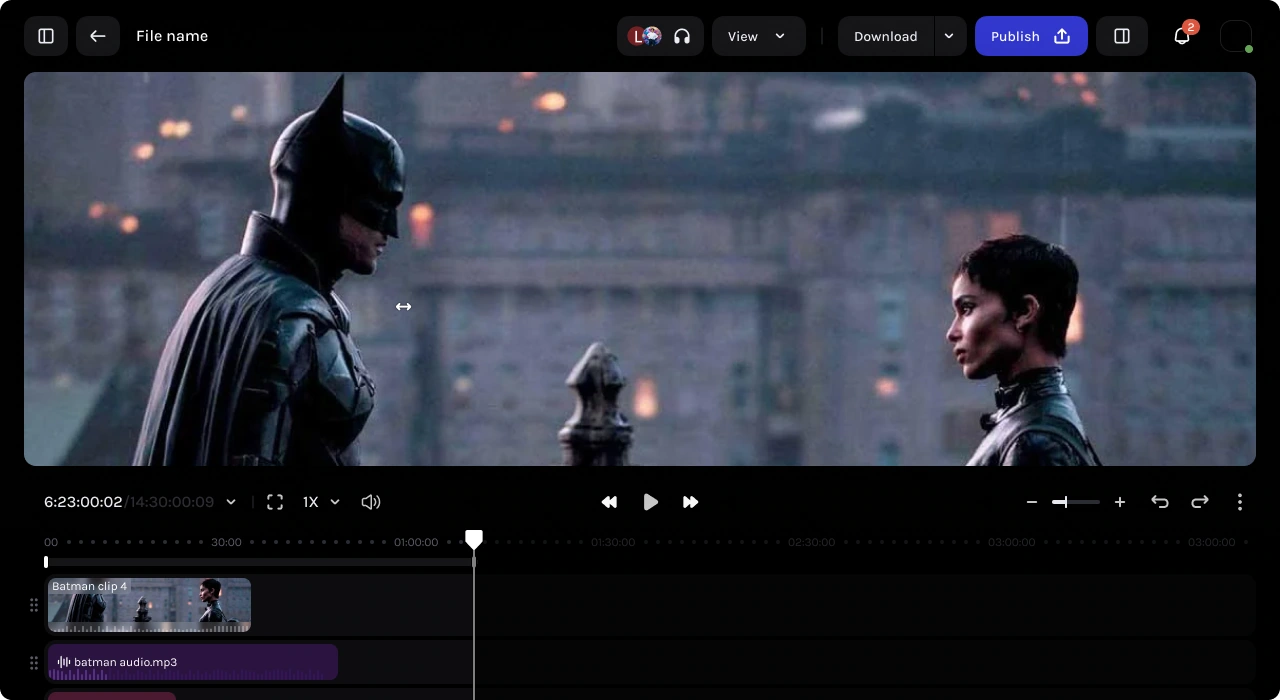Click the Publish button
The image size is (1280, 700).
point(1031,36)
